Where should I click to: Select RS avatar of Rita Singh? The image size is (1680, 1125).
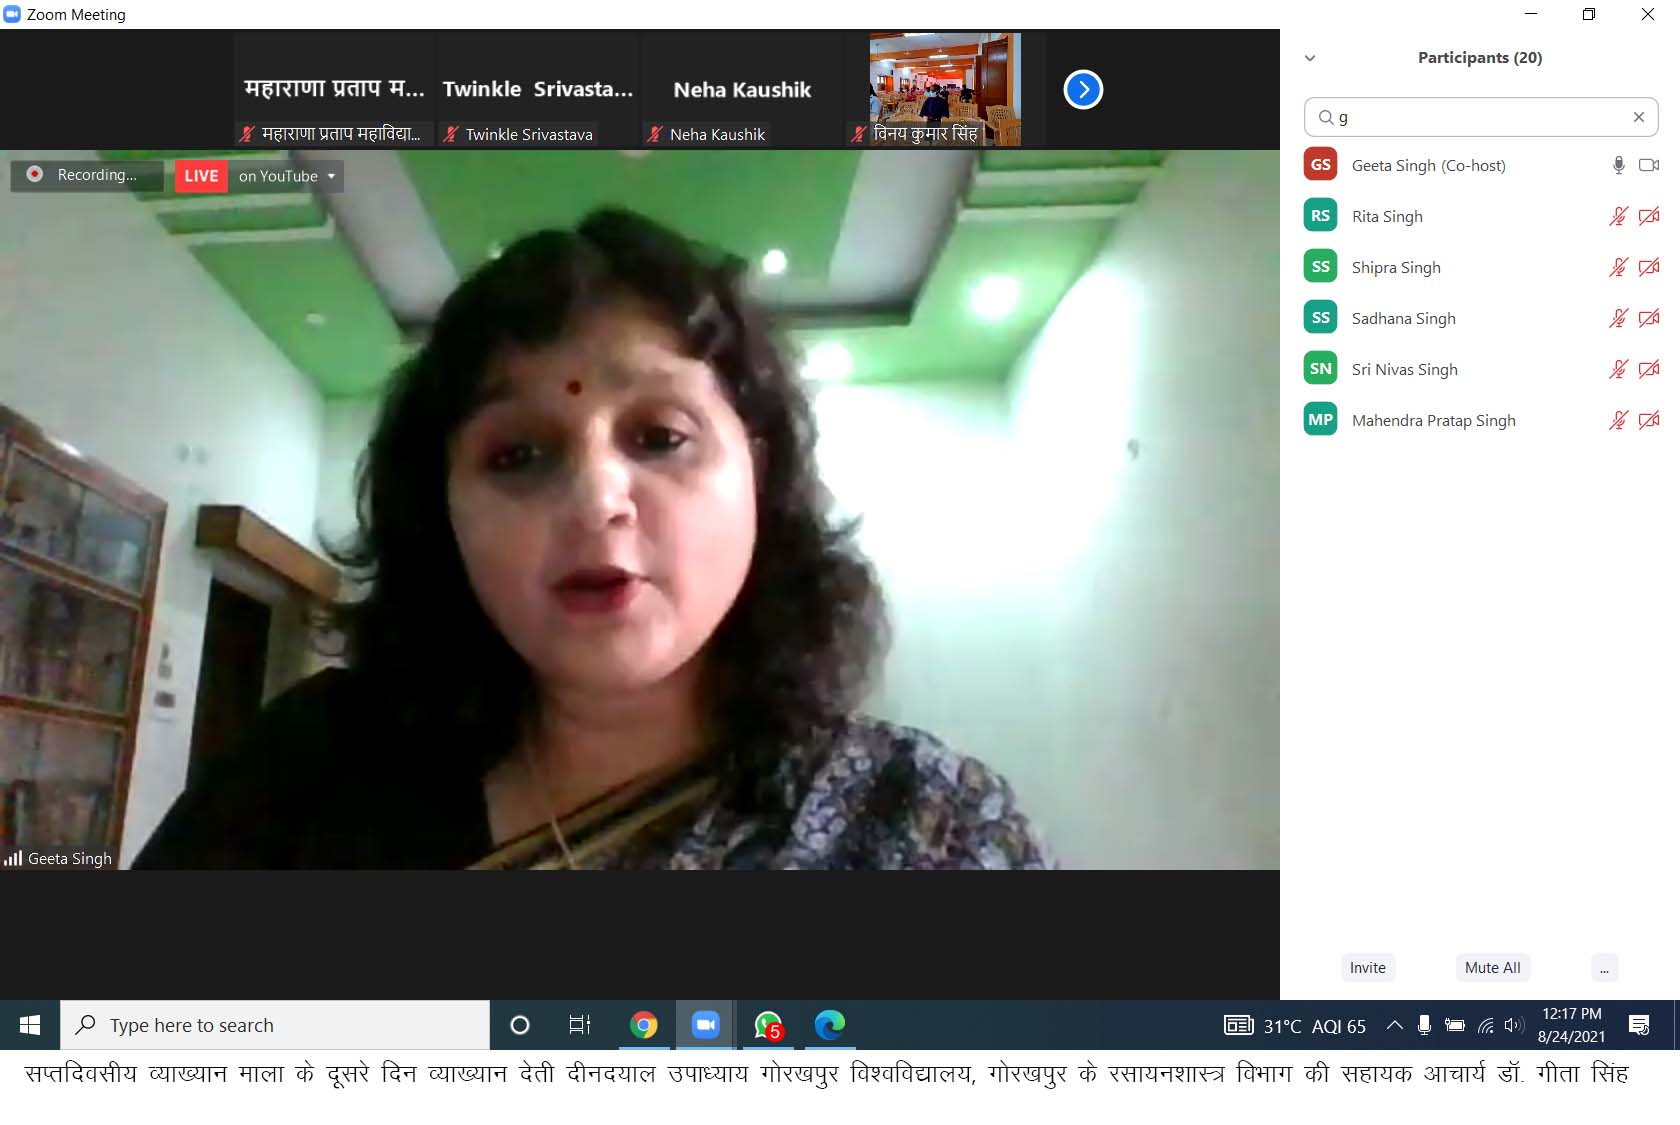pyautogui.click(x=1321, y=216)
